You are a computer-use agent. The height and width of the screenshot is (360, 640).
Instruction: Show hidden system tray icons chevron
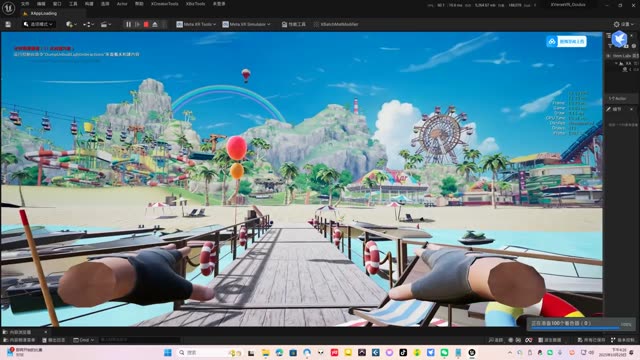(510, 353)
